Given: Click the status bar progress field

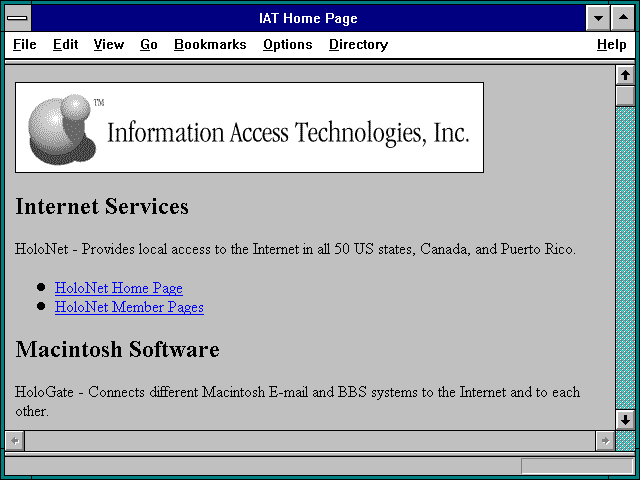Looking at the screenshot, I should coord(577,466).
